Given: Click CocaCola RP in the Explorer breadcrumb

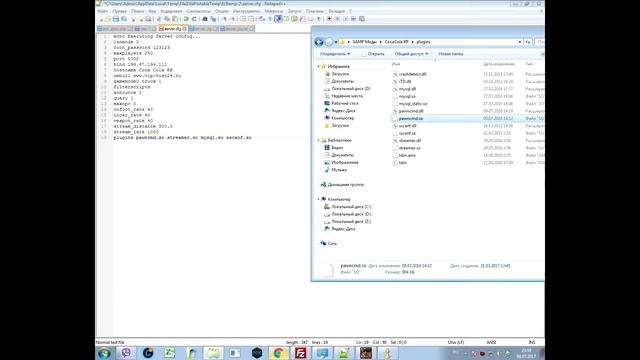Looking at the screenshot, I should click(x=396, y=42).
